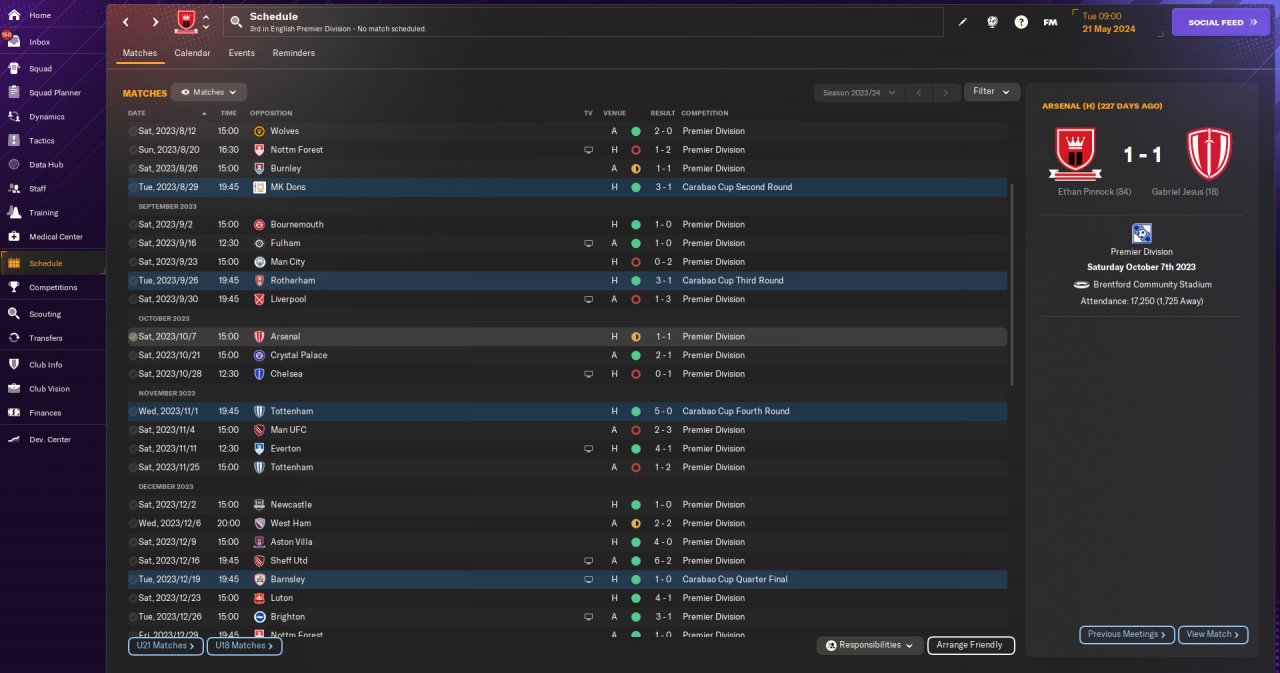
Task: Click the forward navigation arrow
Action: tap(155, 22)
